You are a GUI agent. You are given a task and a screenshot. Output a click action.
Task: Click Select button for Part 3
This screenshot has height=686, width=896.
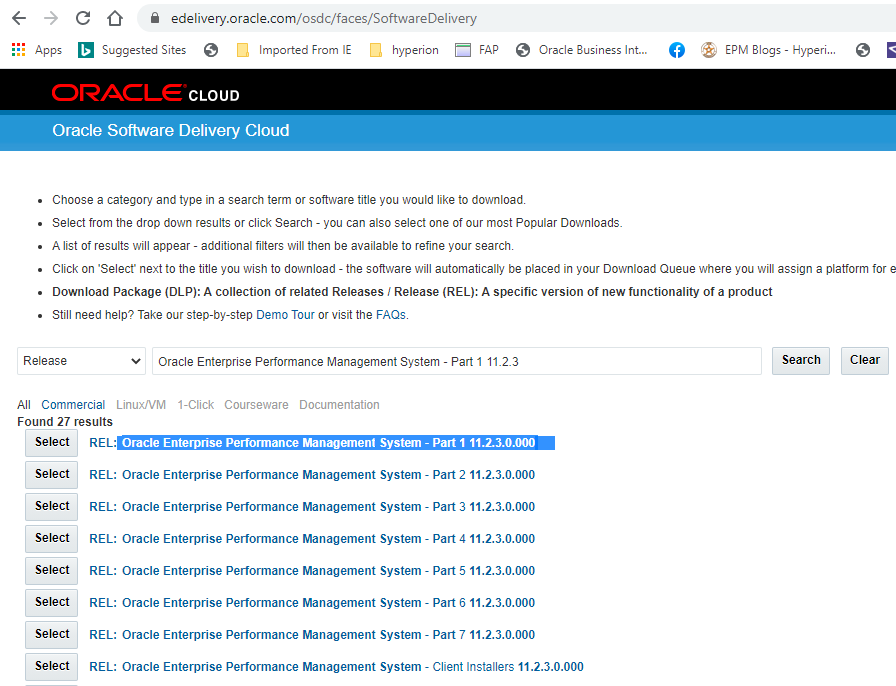pos(51,506)
